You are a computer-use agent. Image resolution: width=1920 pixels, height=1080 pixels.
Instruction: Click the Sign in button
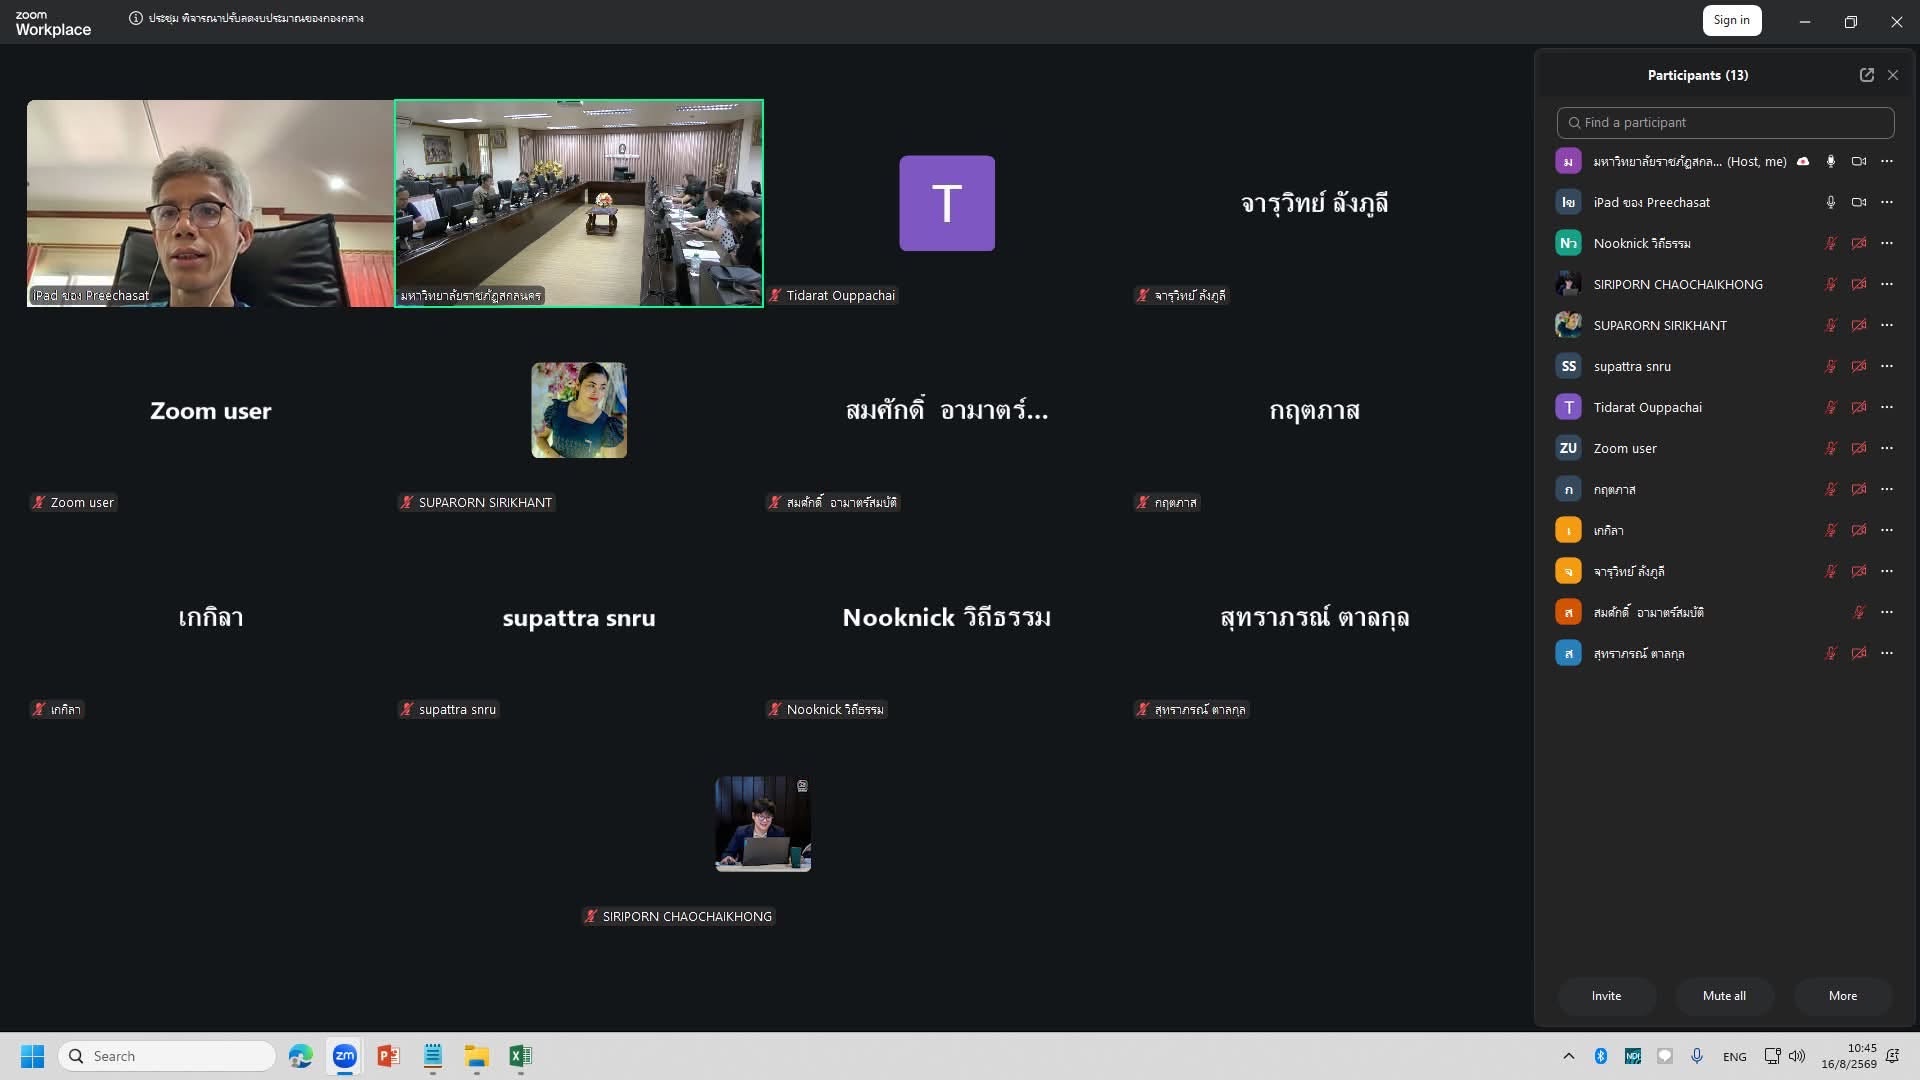(x=1732, y=20)
